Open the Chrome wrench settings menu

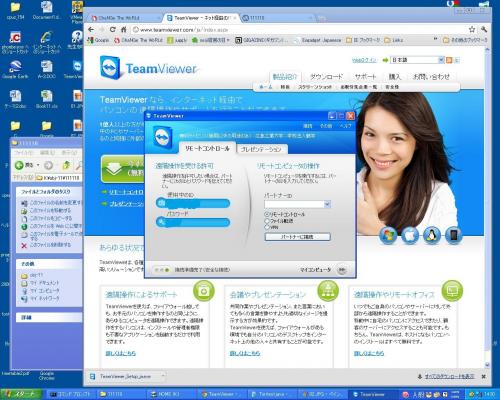484,30
